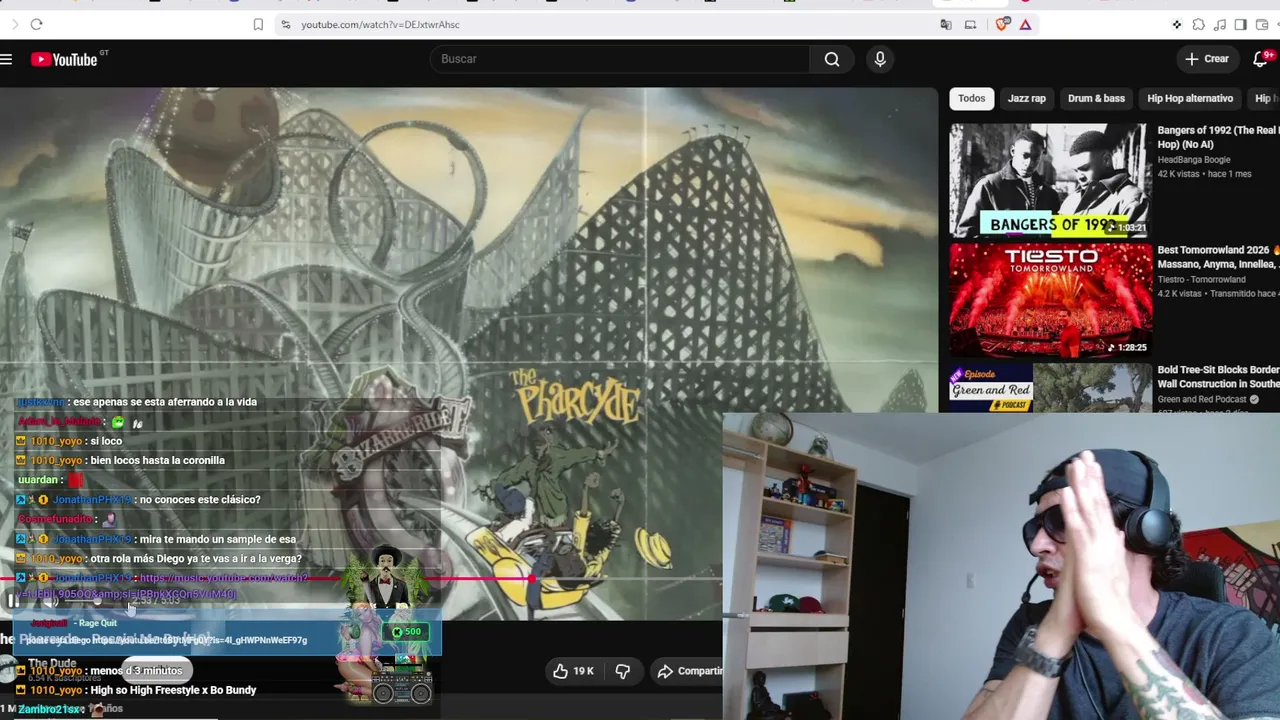1280x720 pixels.
Task: Open the translate page icon
Action: coord(946,24)
